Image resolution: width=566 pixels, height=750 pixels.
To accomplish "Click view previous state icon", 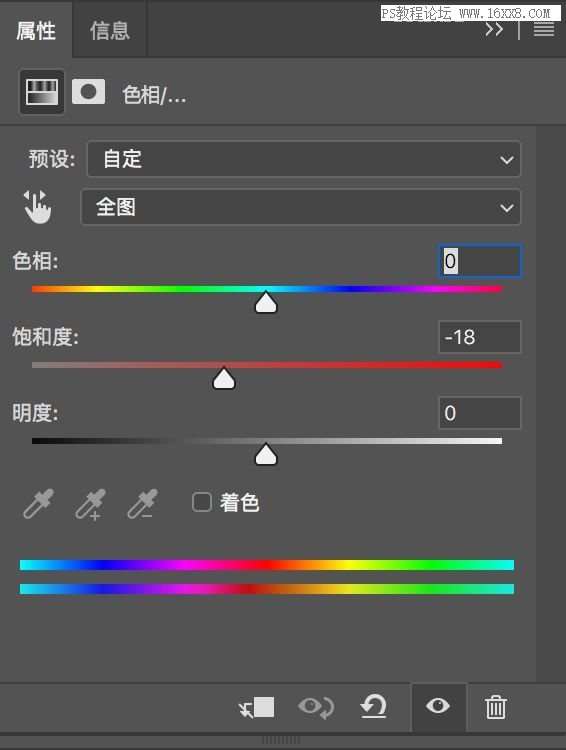I will [x=316, y=707].
